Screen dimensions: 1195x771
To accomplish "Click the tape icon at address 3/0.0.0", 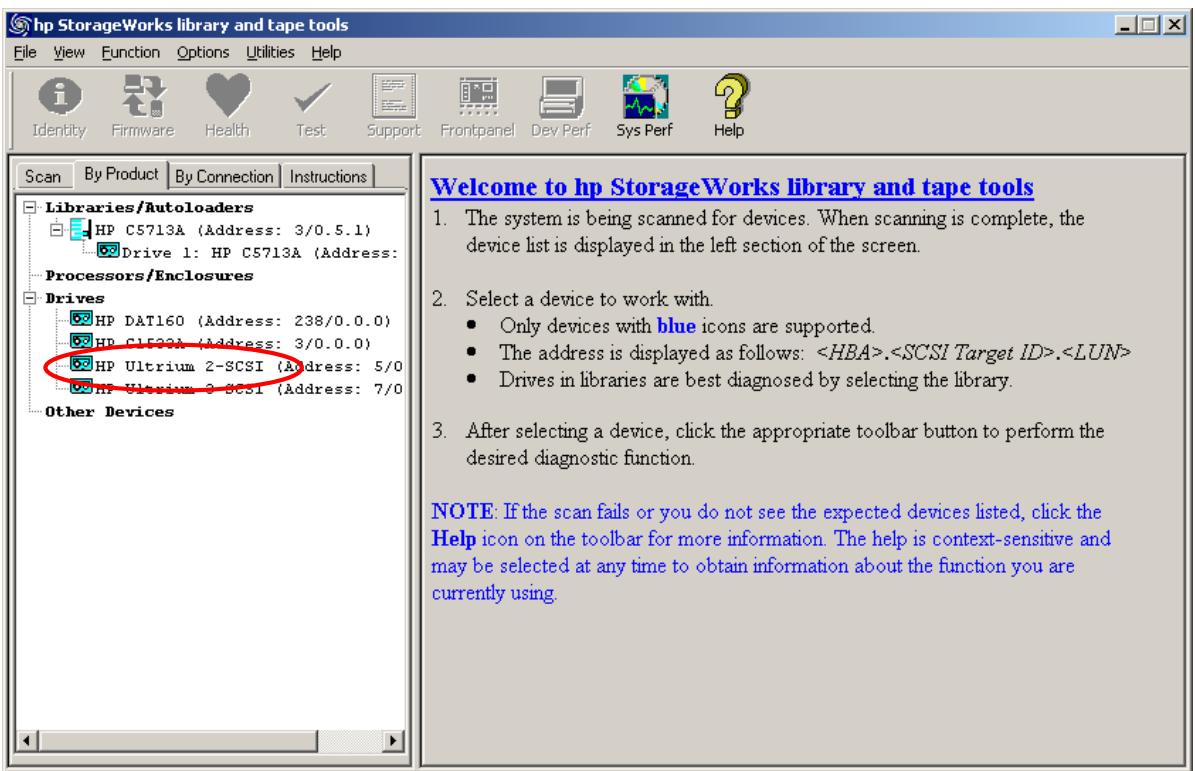I will [81, 341].
